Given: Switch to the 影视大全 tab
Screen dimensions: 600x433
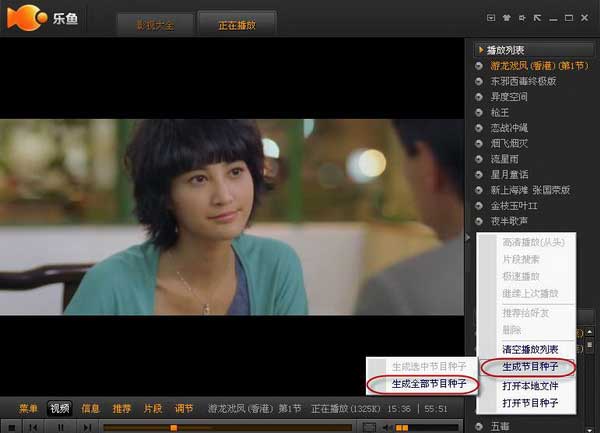Looking at the screenshot, I should 155,25.
